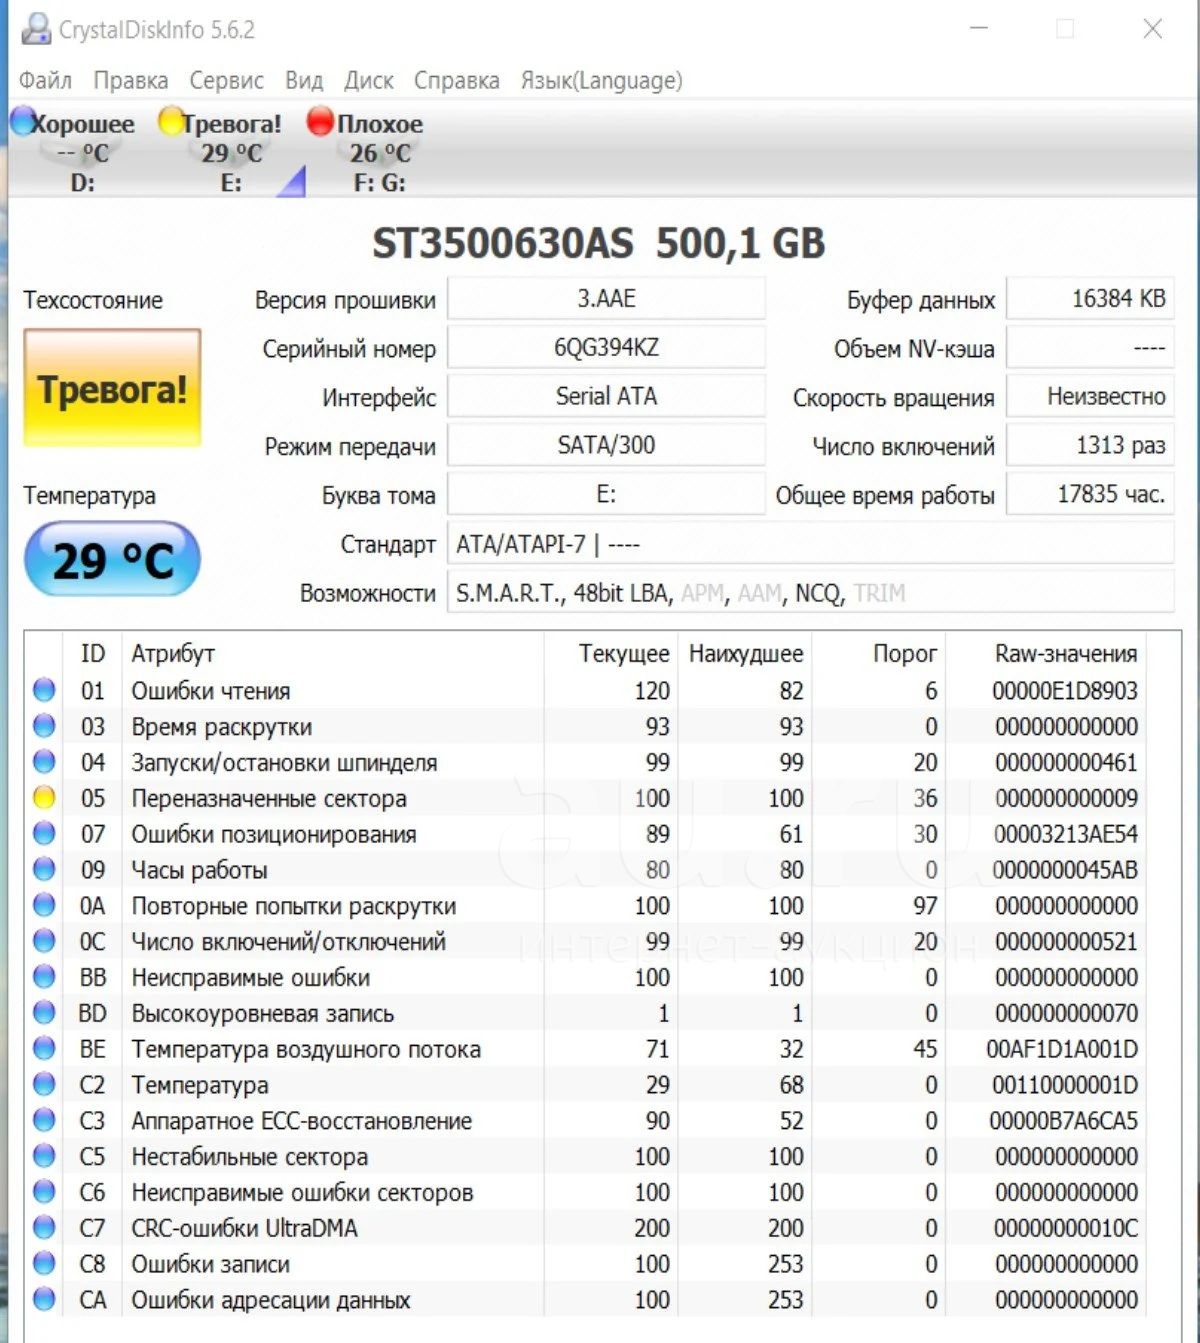Select the CRC-ошибки UltraDMA attribute name
1200x1343 pixels.
pos(244,1228)
